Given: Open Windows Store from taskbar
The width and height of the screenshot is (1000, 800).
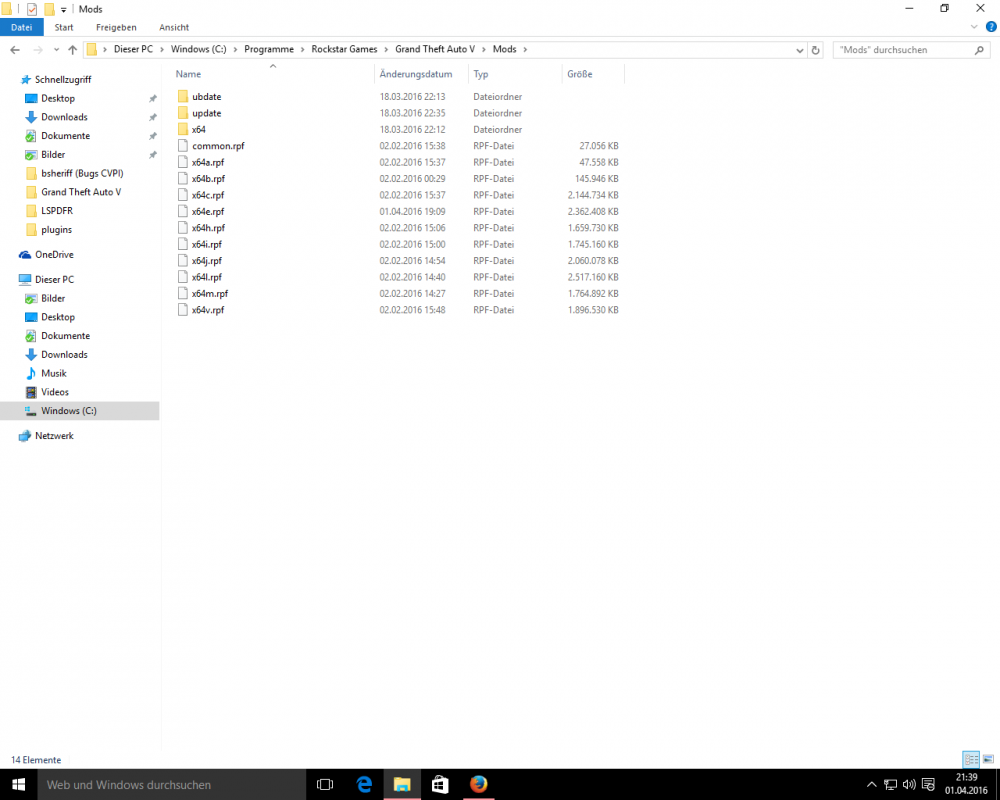Looking at the screenshot, I should 440,784.
